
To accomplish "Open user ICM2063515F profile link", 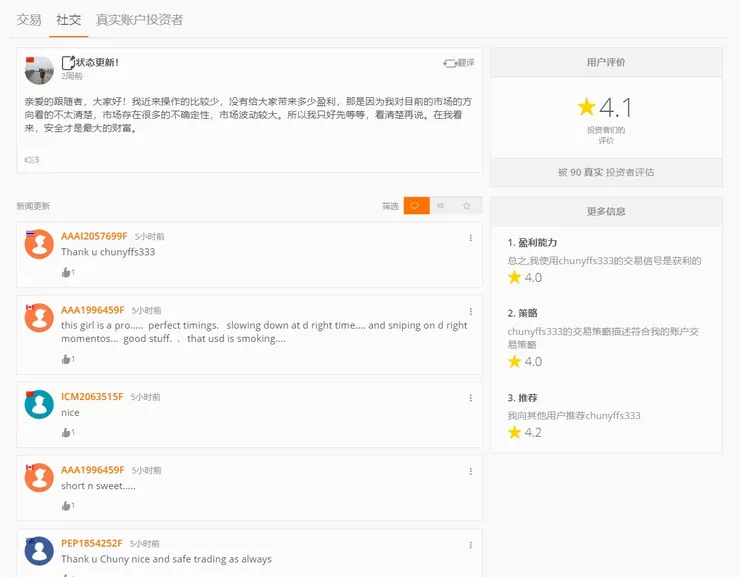I will coord(92,397).
